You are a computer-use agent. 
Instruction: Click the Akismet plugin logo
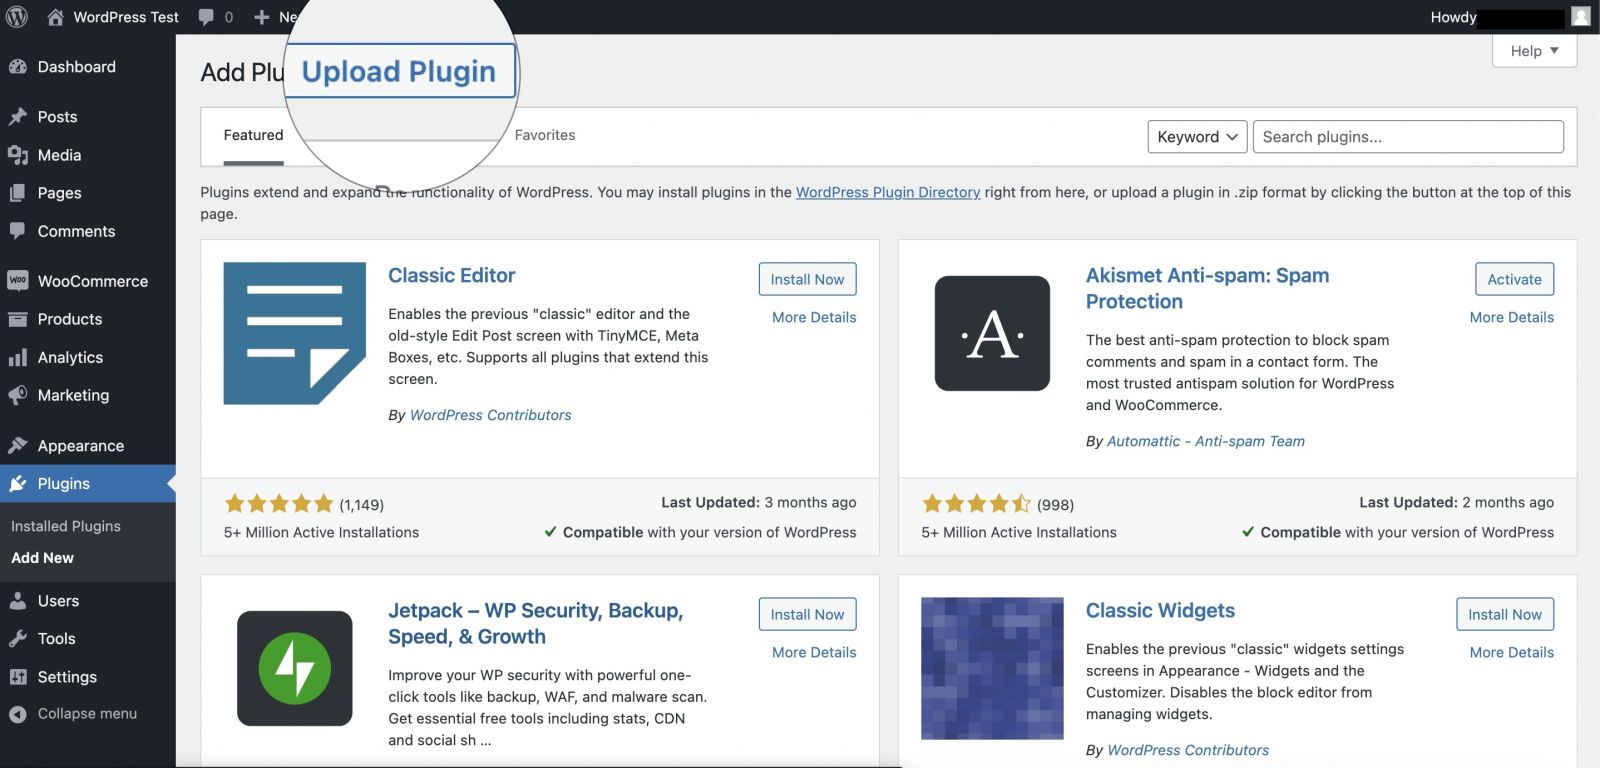coord(992,333)
